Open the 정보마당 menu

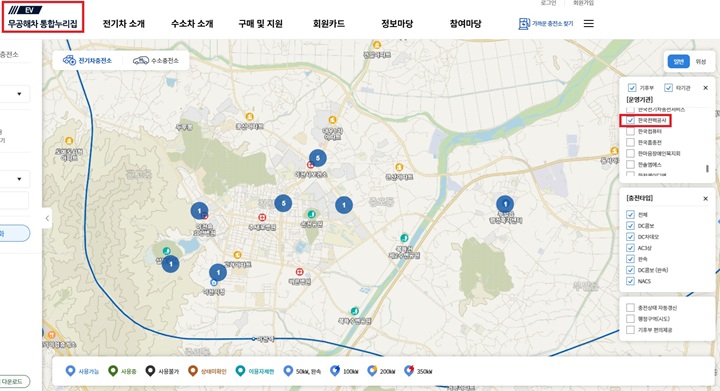point(397,23)
